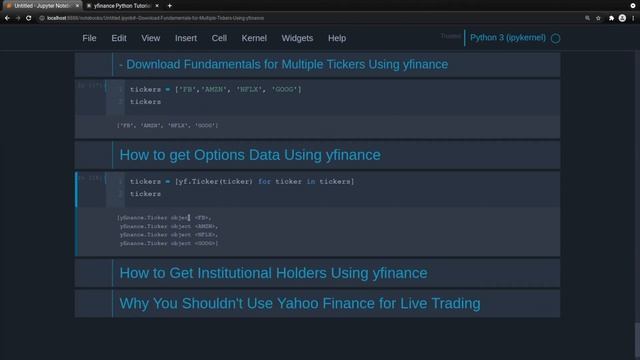Viewport: 640px width, 360px height.
Task: Go back with the browser back arrow
Action: coord(7,18)
